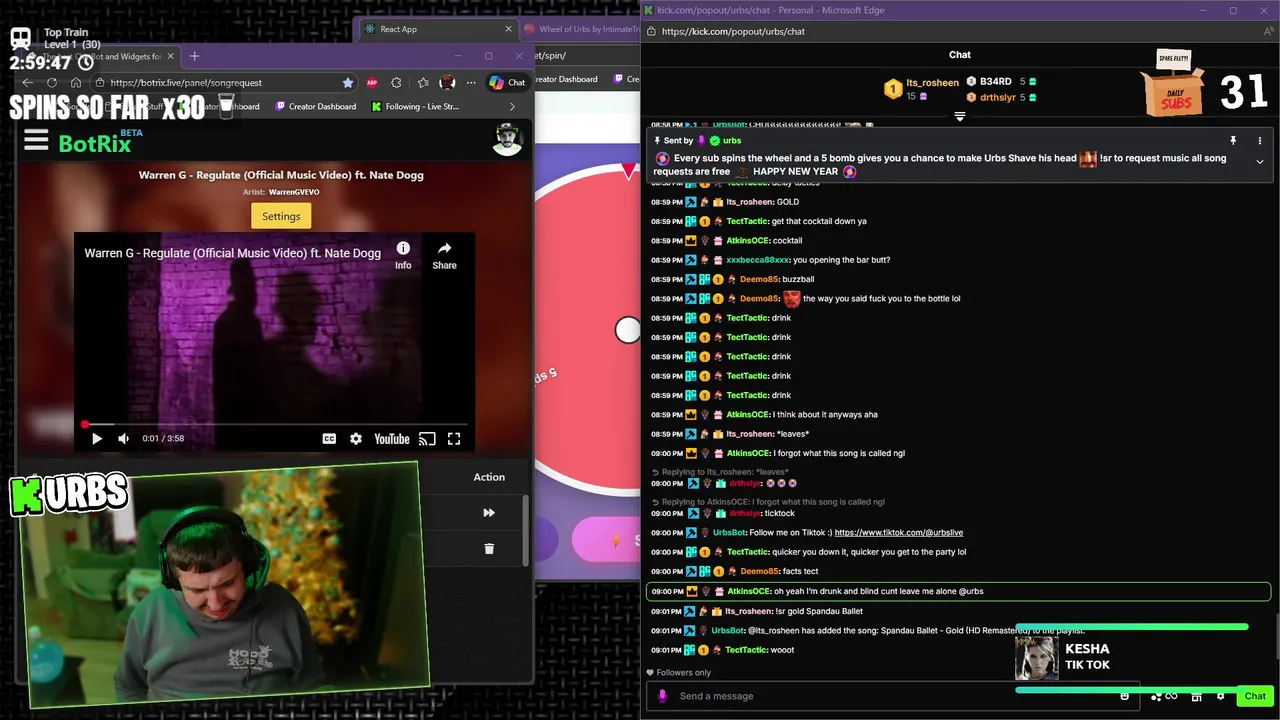Expand bookmarks bar overflow chevron
The image size is (1280, 720).
point(512,106)
